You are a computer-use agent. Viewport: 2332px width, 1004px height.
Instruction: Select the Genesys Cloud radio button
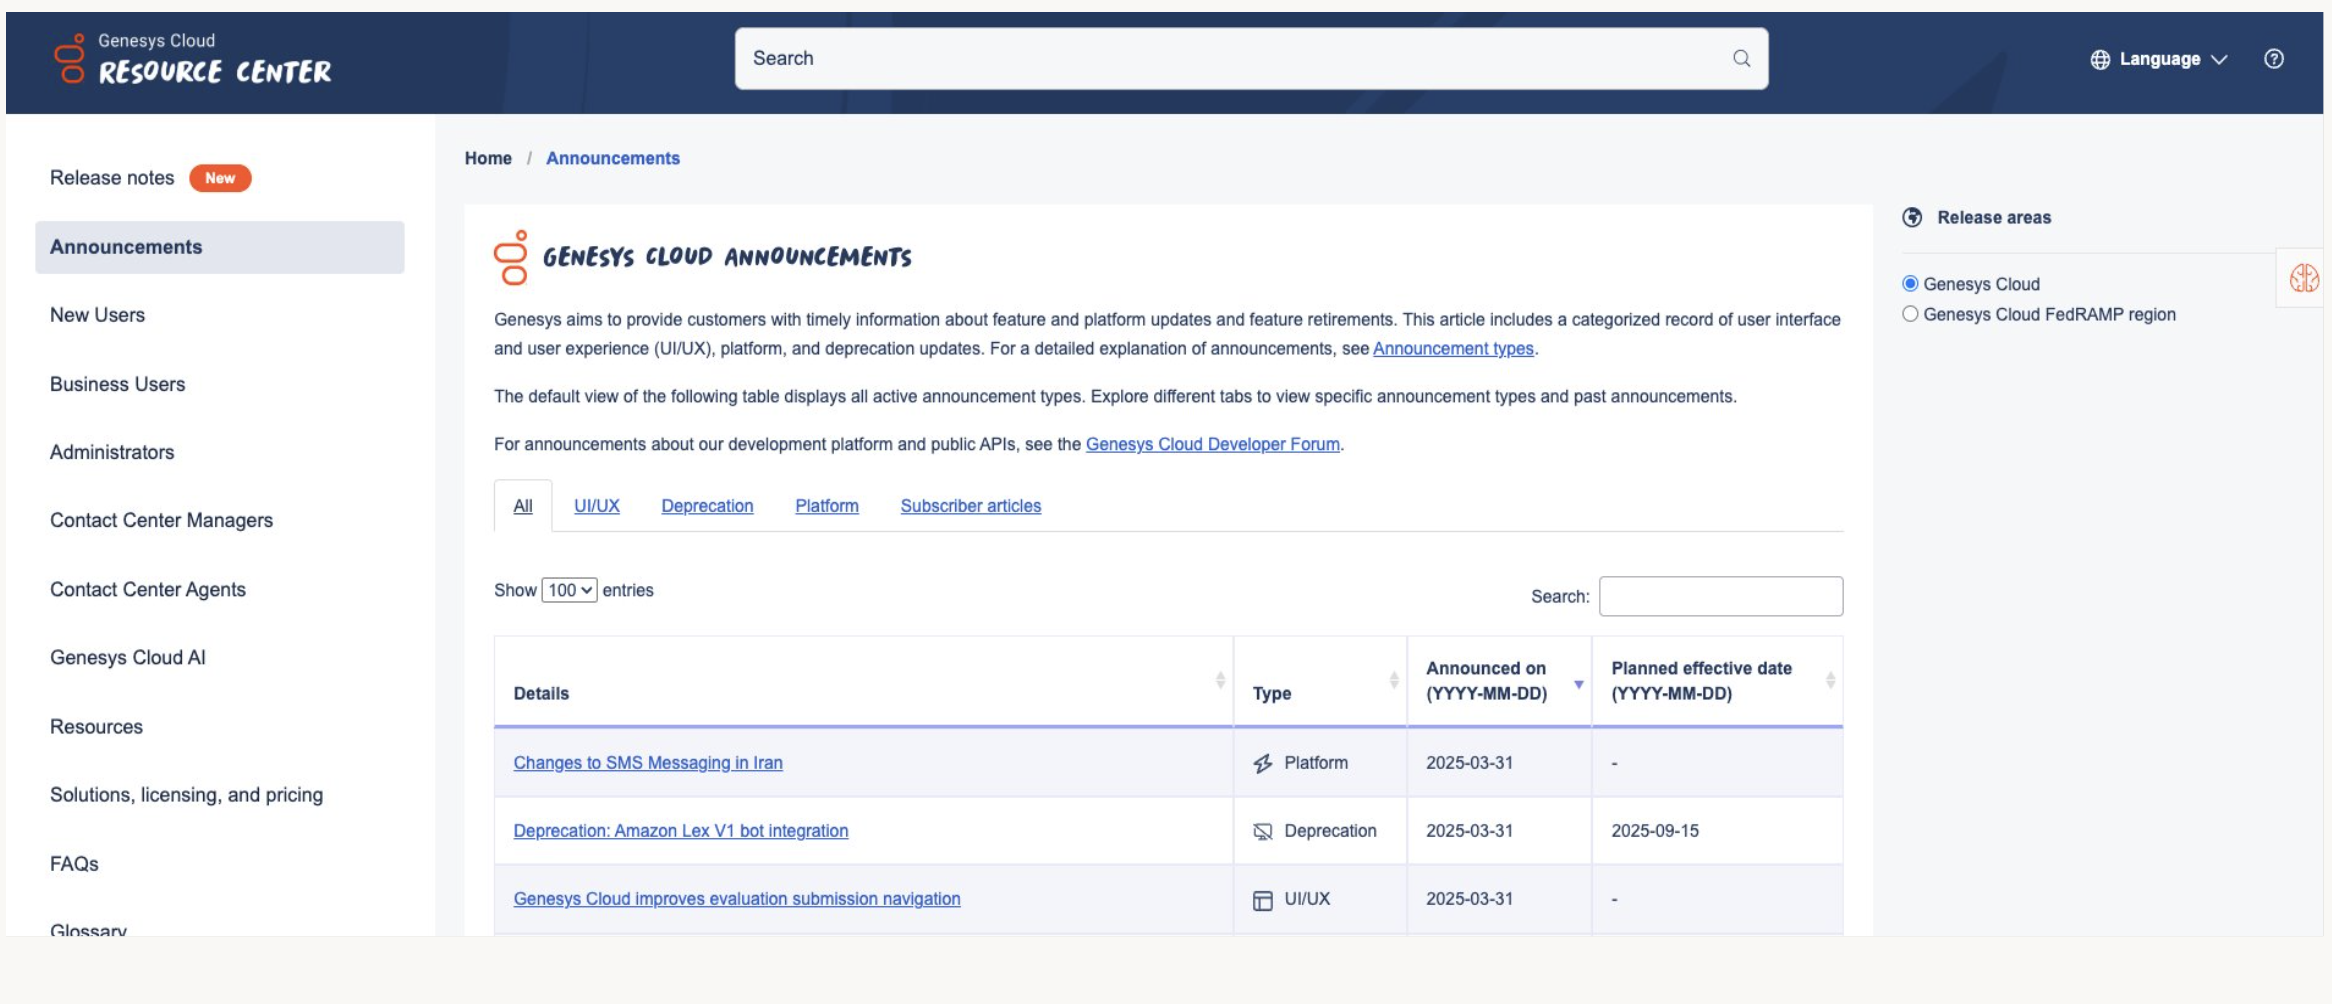[x=1910, y=284]
